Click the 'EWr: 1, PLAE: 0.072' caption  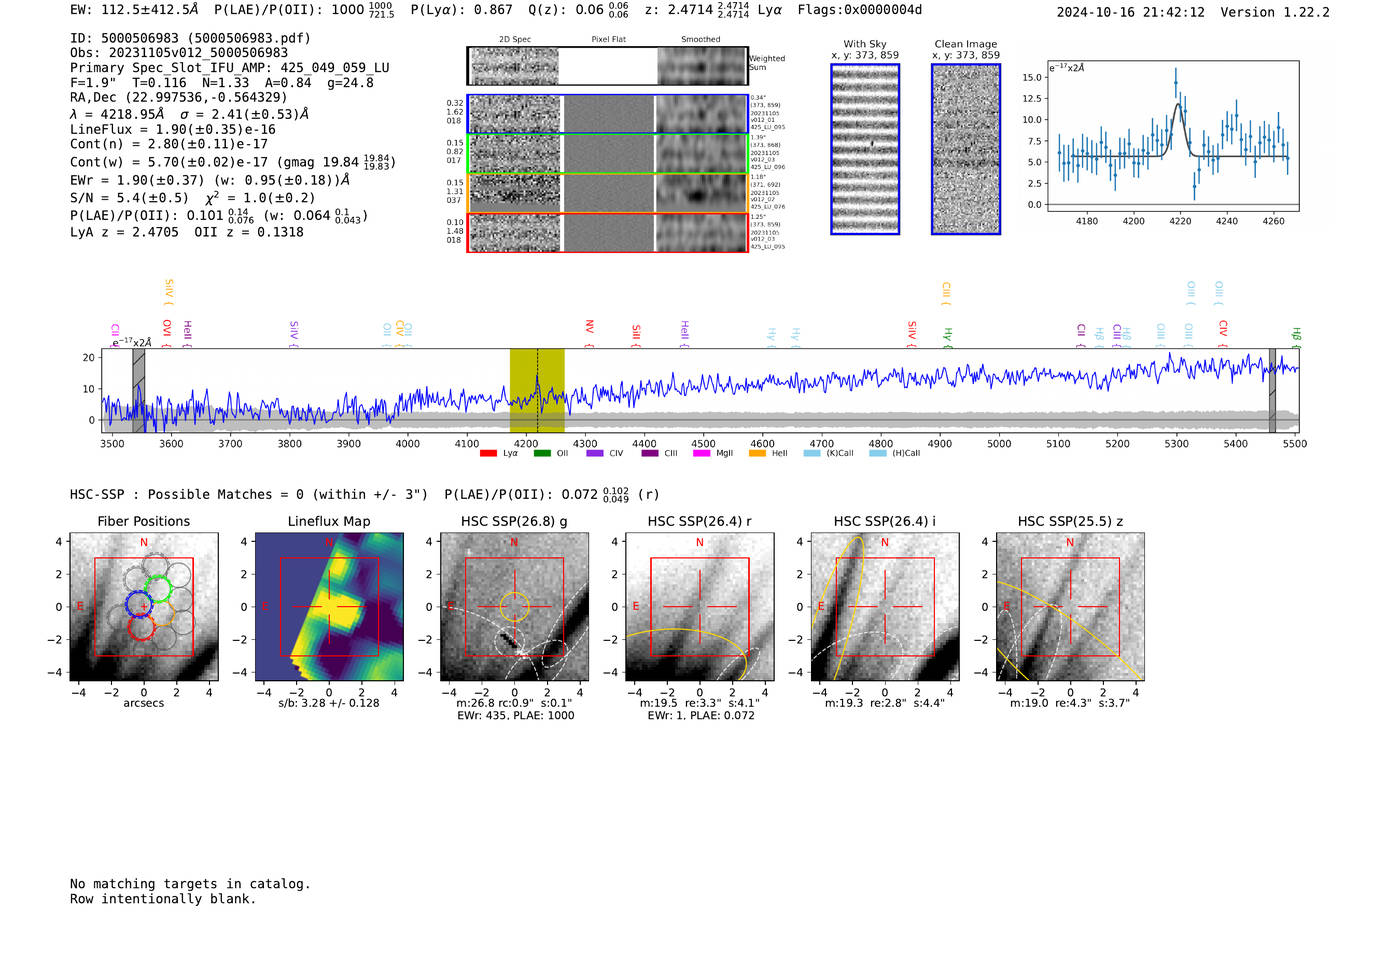(x=701, y=716)
